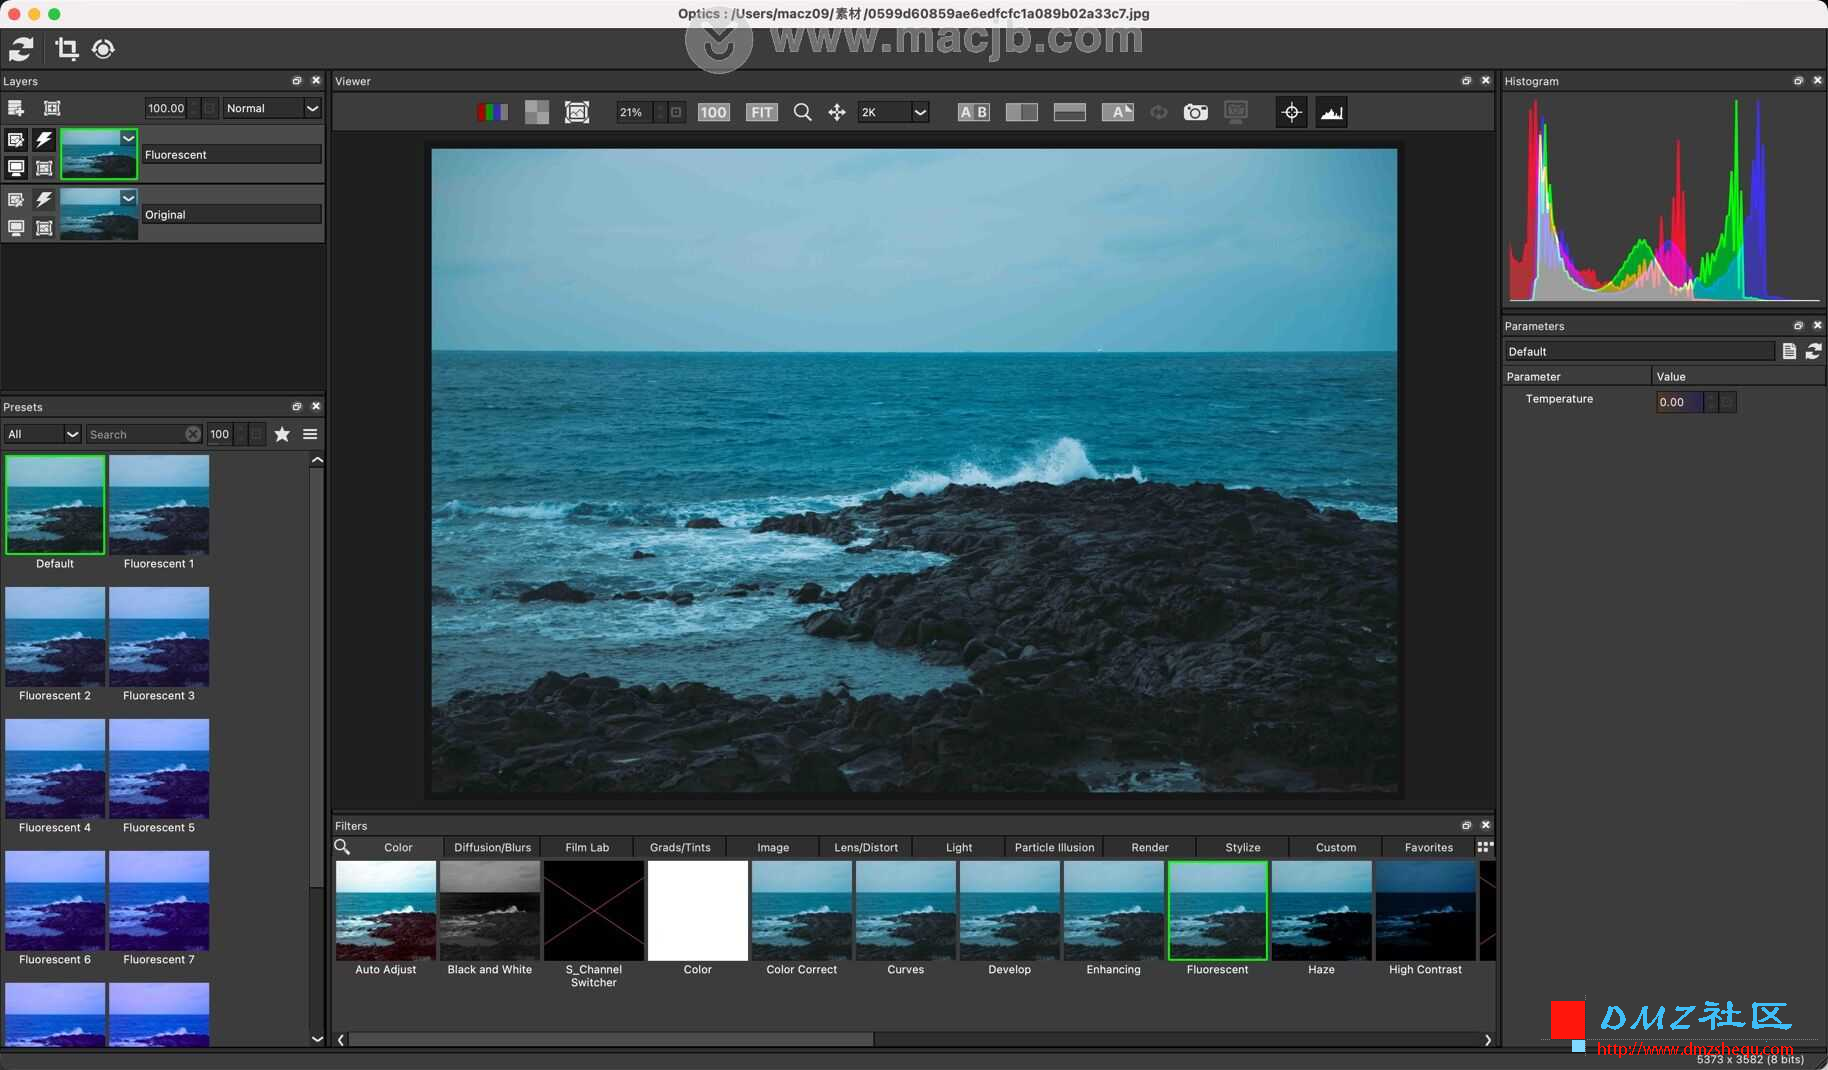This screenshot has width=1828, height=1070.
Task: Clear the Presets search with X icon
Action: click(193, 434)
